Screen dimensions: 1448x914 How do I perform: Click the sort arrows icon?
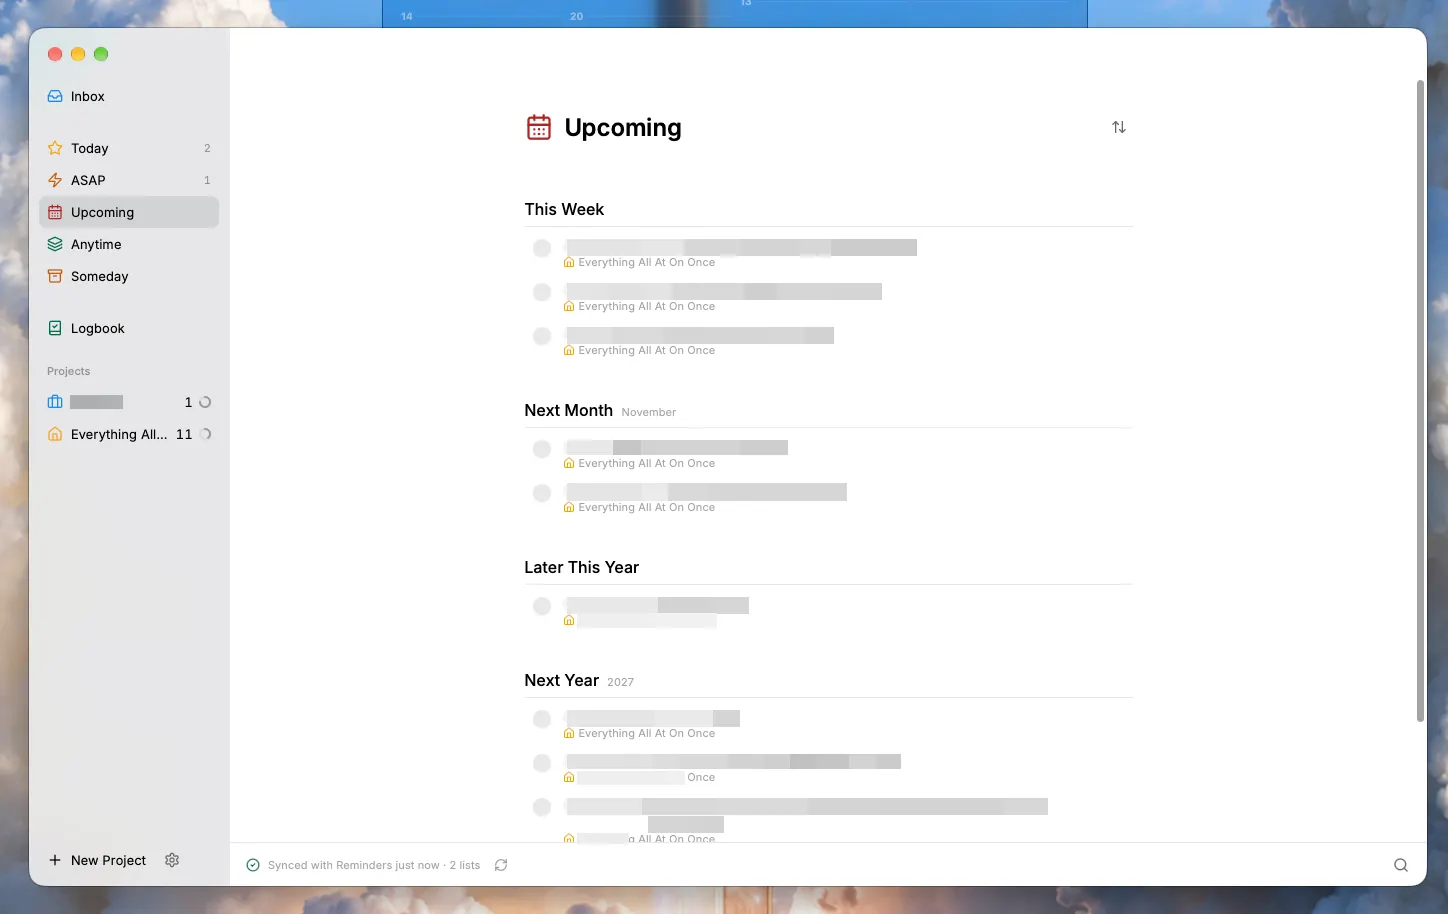pyautogui.click(x=1119, y=127)
